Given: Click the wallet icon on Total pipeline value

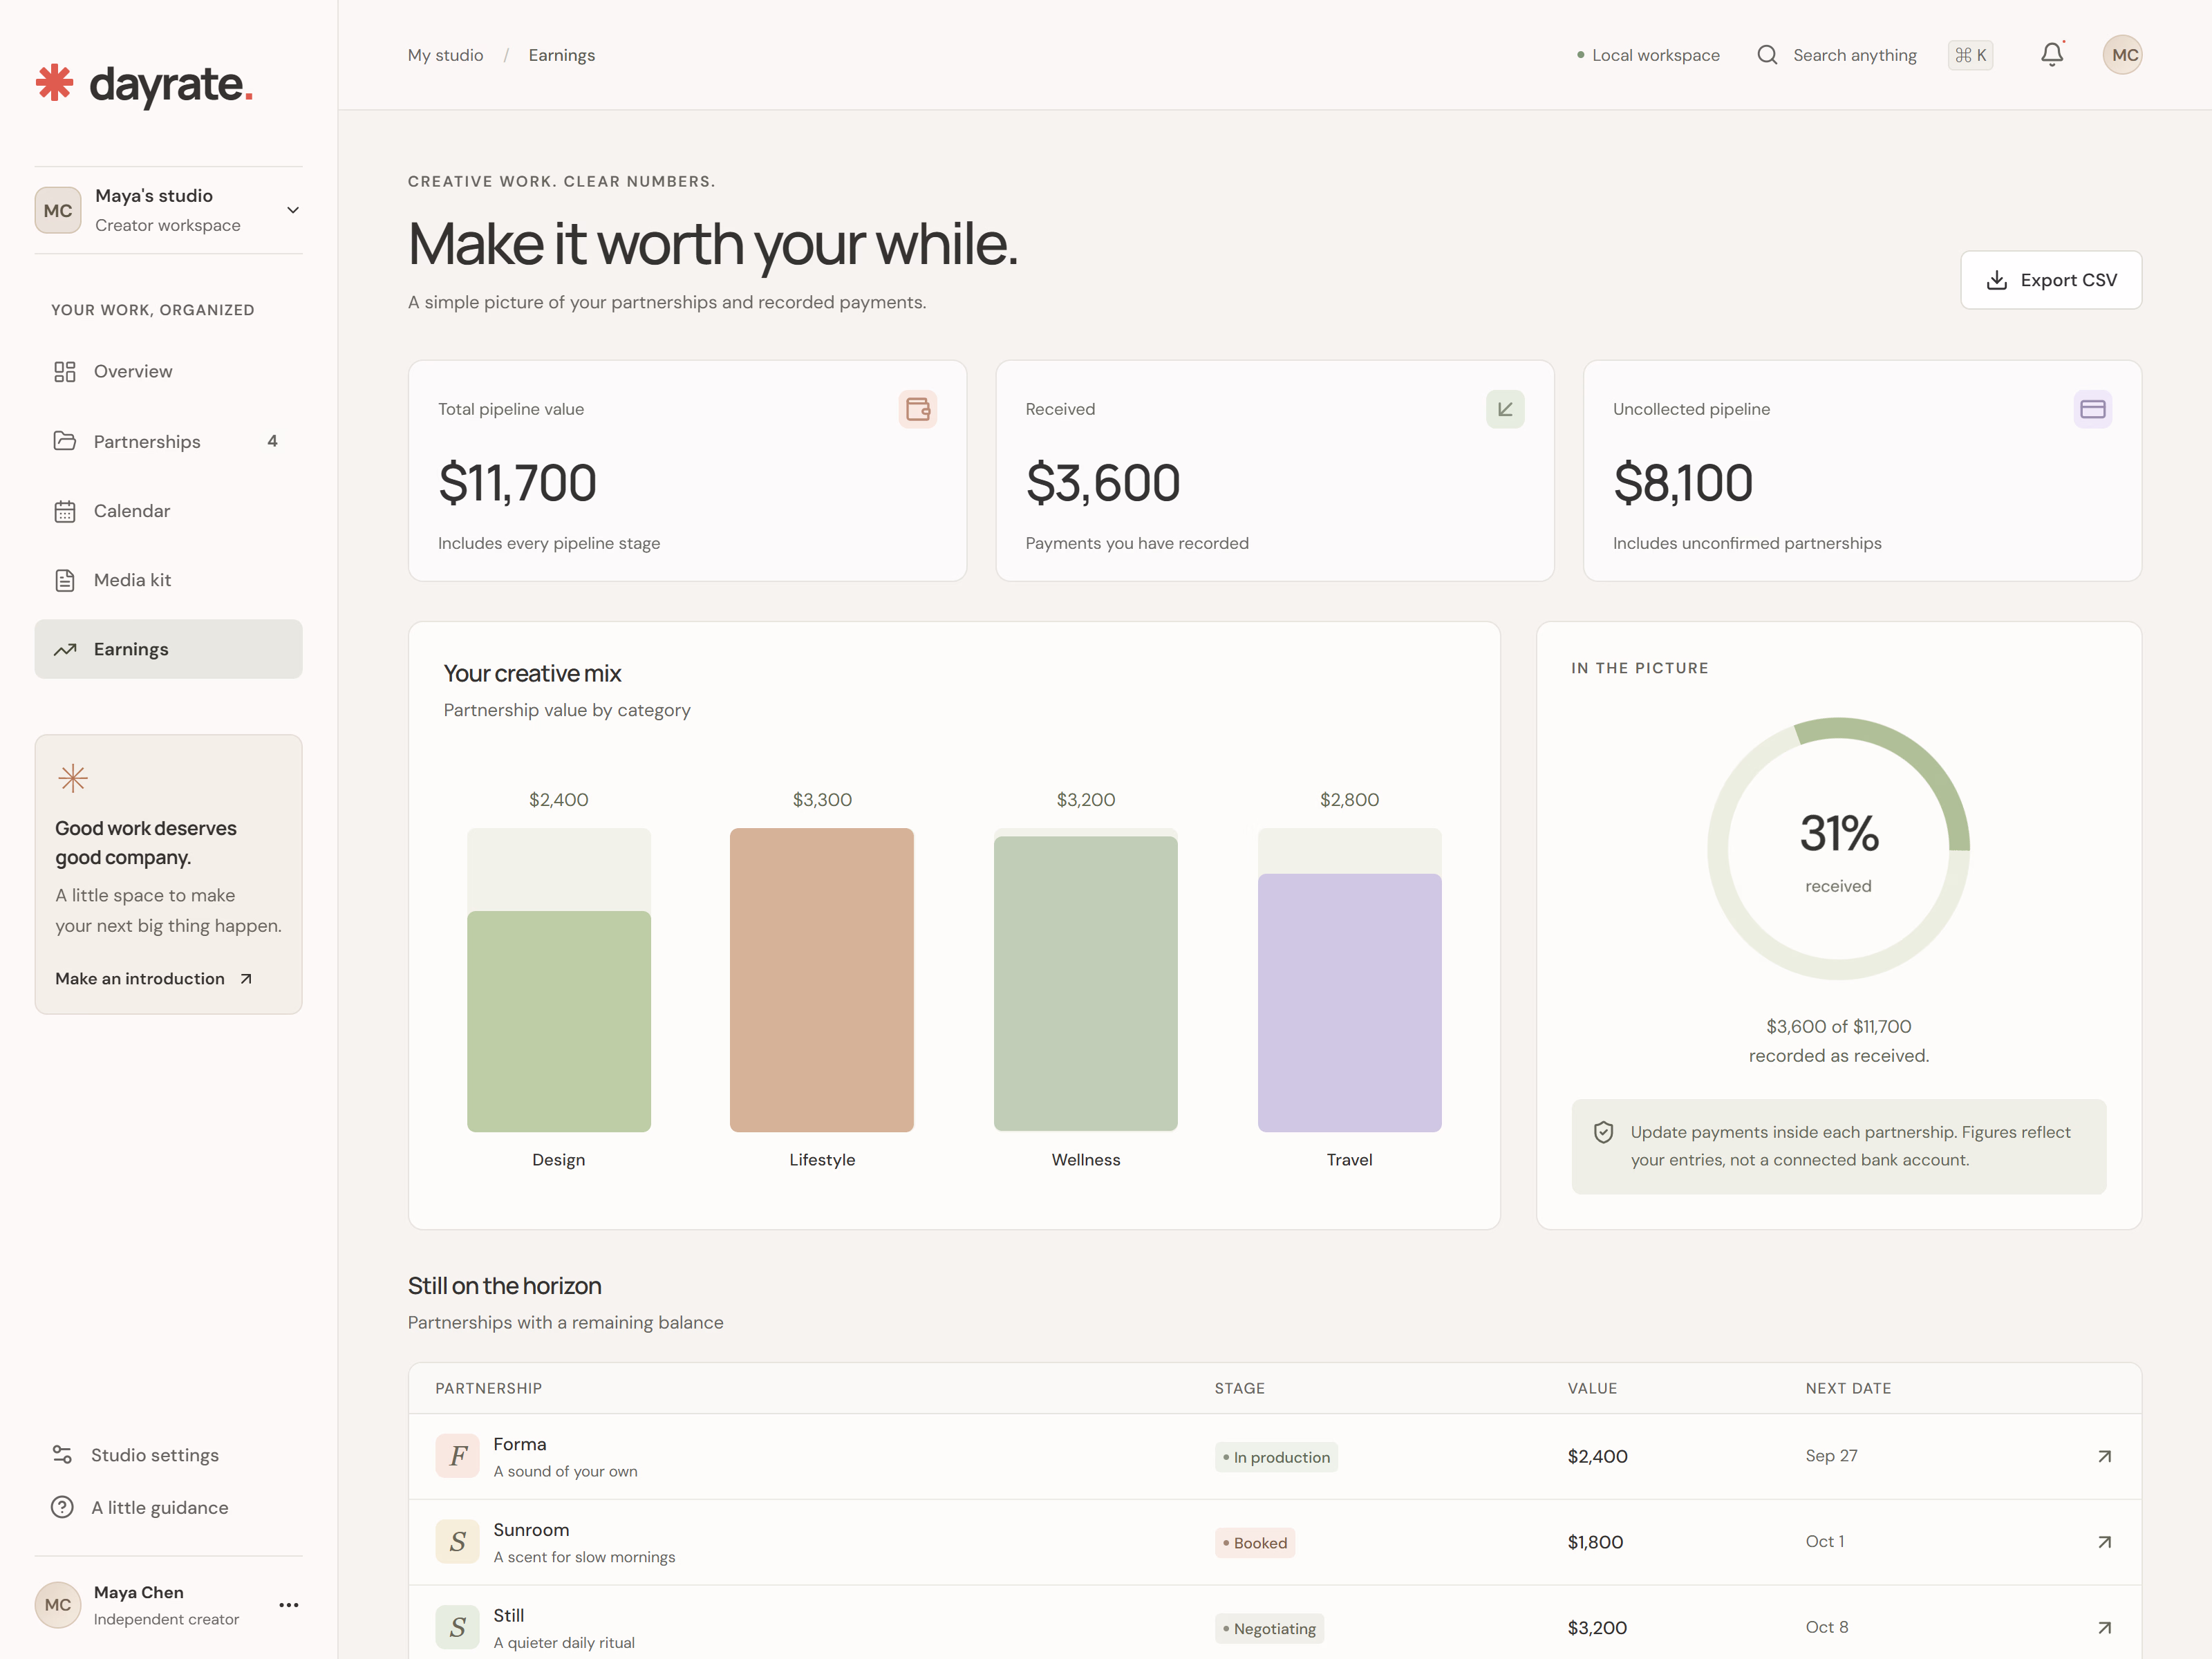Looking at the screenshot, I should 917,409.
